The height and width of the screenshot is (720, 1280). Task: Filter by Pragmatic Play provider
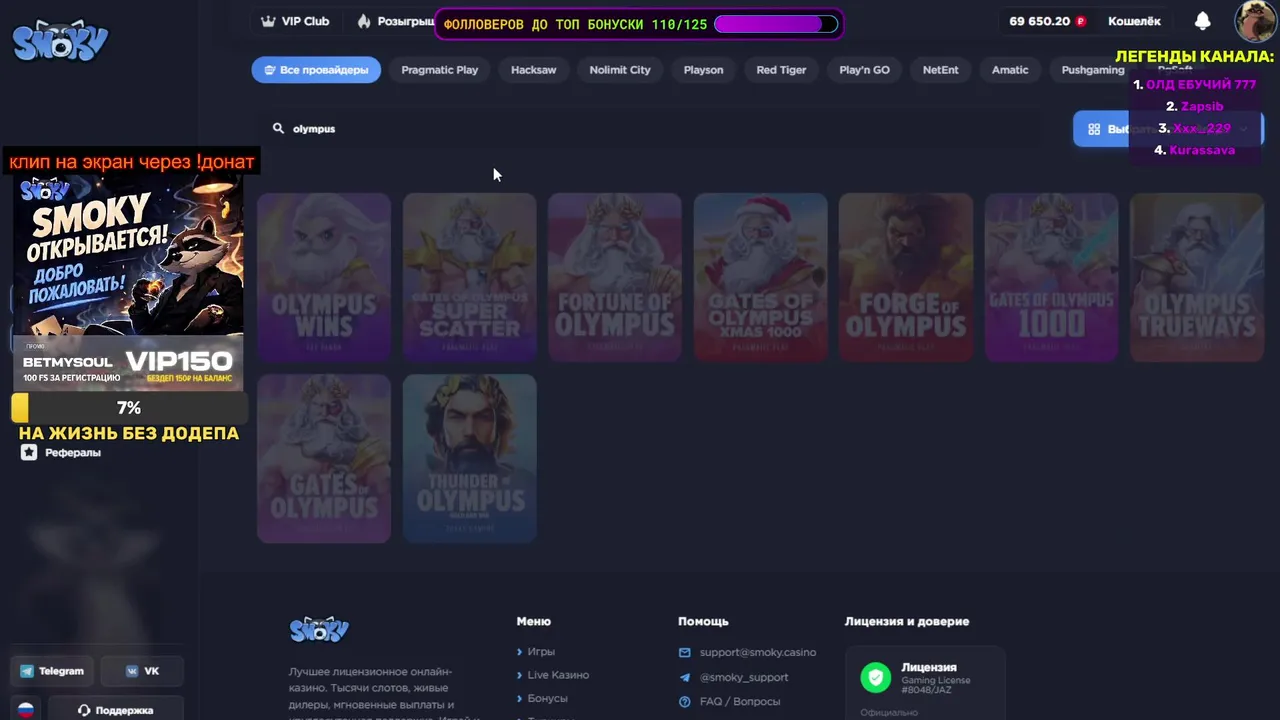coord(440,70)
